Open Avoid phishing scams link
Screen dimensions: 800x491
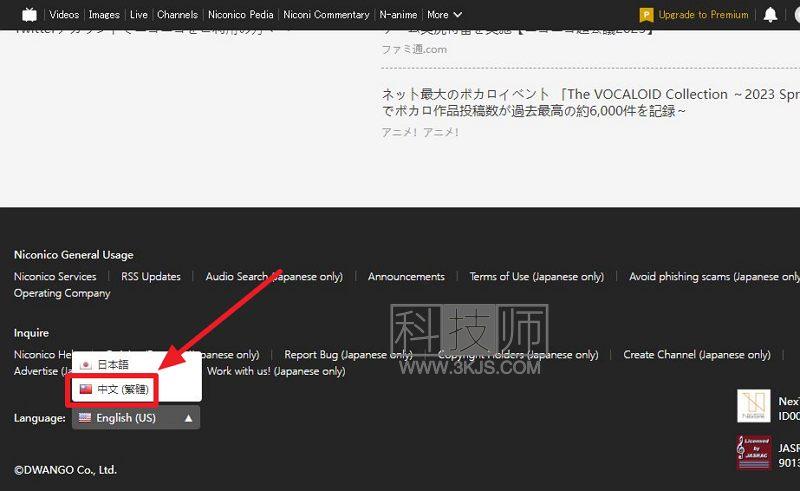pos(714,277)
